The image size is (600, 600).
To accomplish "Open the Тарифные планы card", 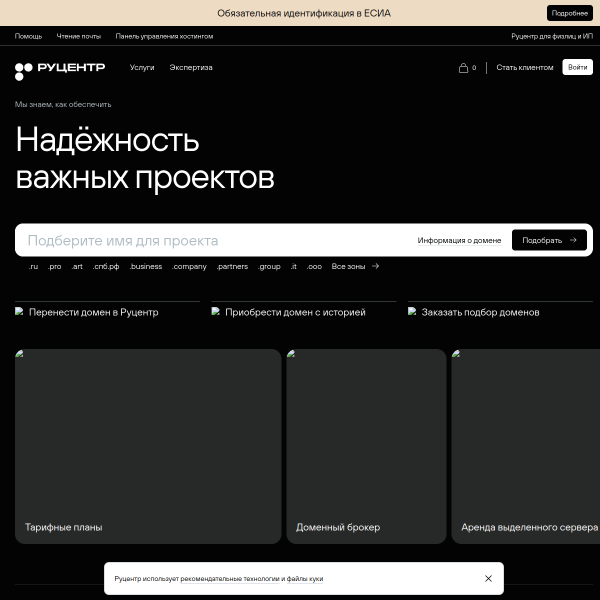I will point(148,446).
